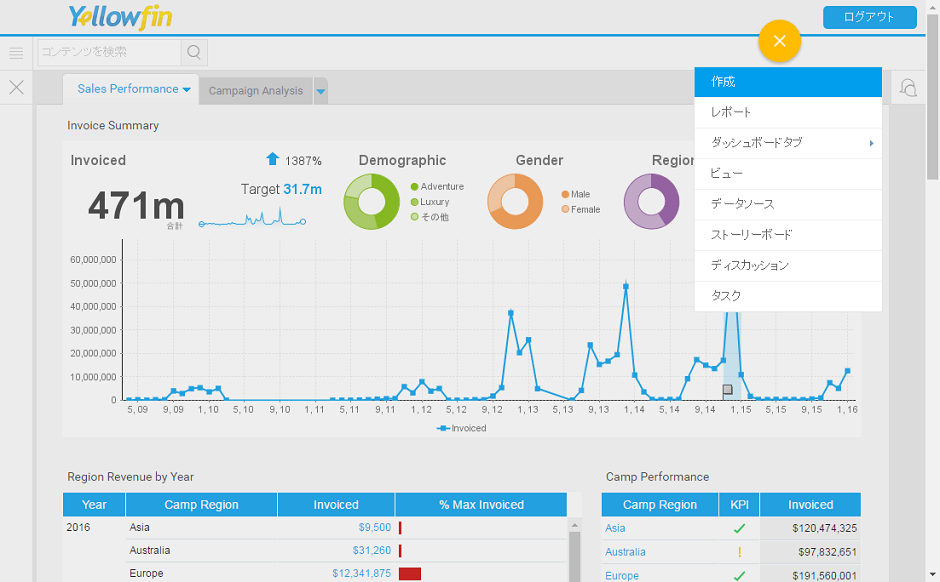Viewport: 940px width, 582px height.
Task: Click the blue up arrow beside 1387%
Action: pos(273,159)
